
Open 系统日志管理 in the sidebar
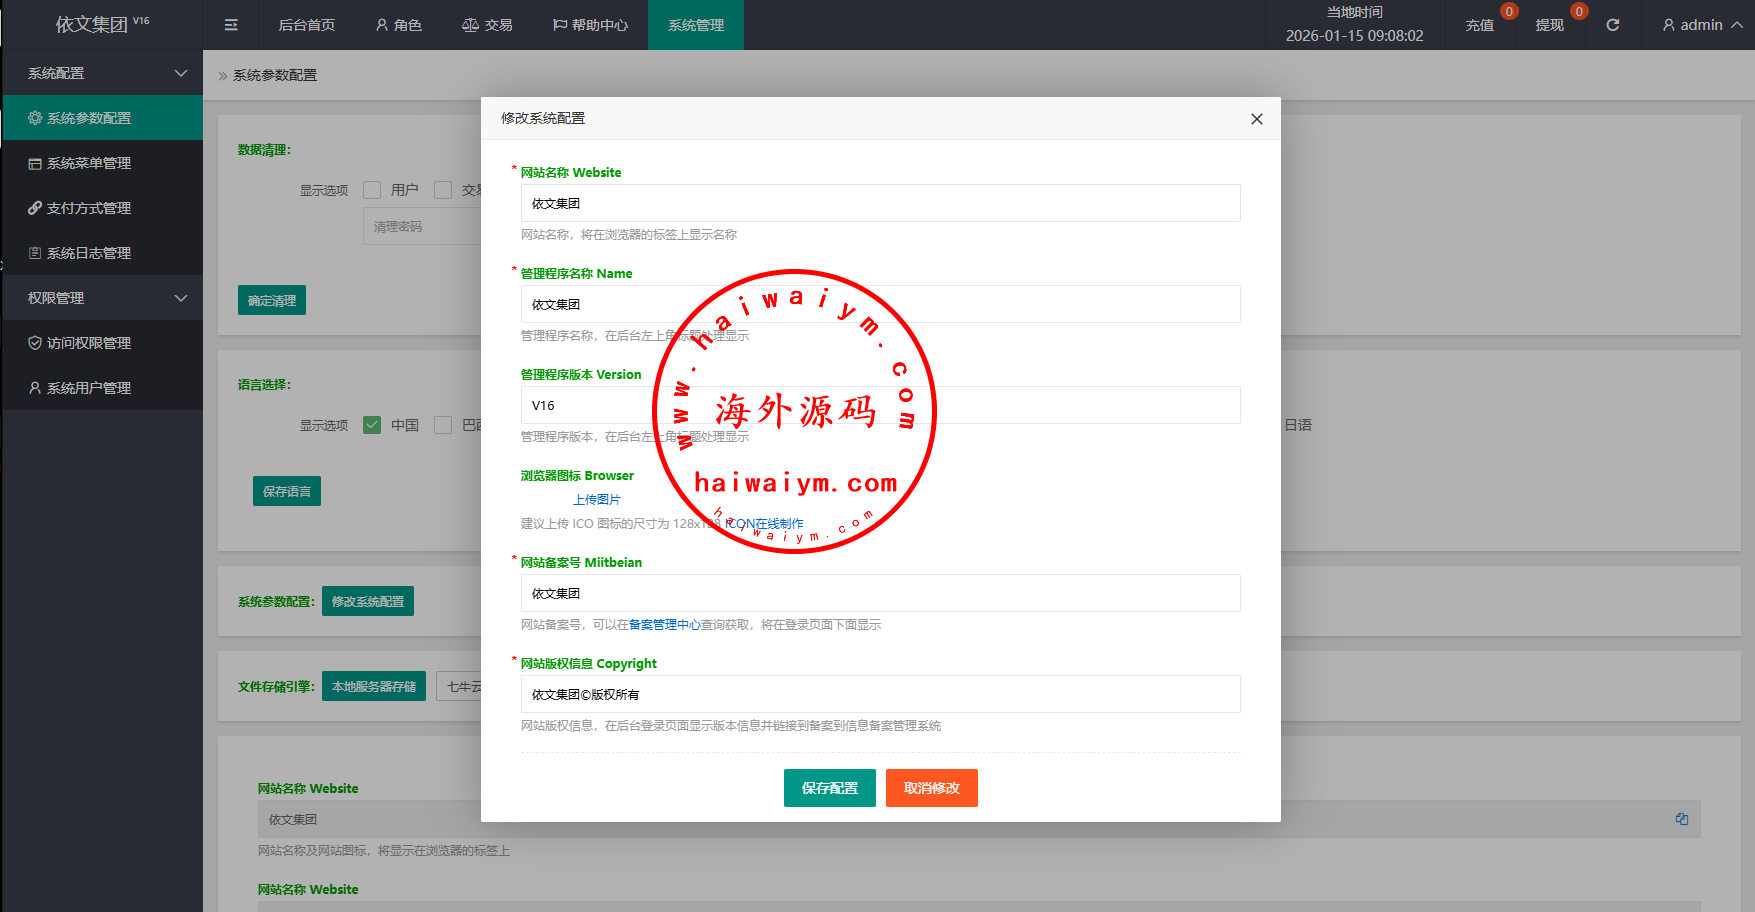[x=89, y=253]
